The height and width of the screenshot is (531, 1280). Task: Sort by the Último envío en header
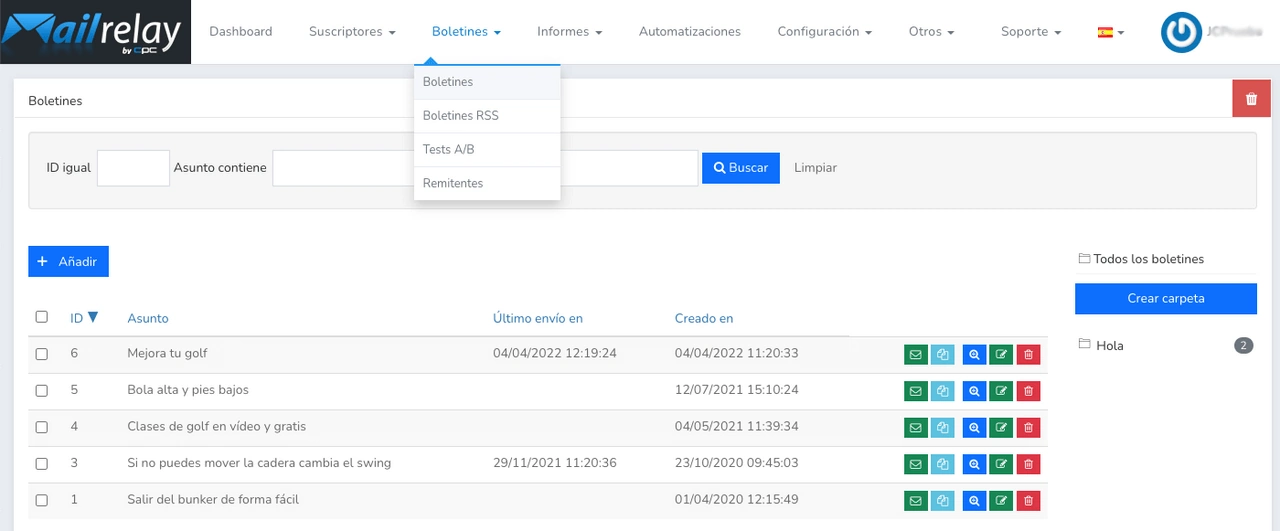click(538, 318)
